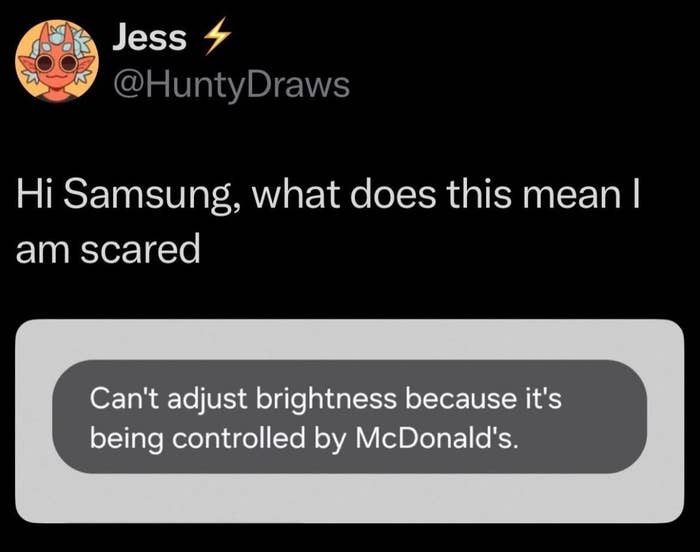Tap the dark gray brightness toast message

[350, 417]
